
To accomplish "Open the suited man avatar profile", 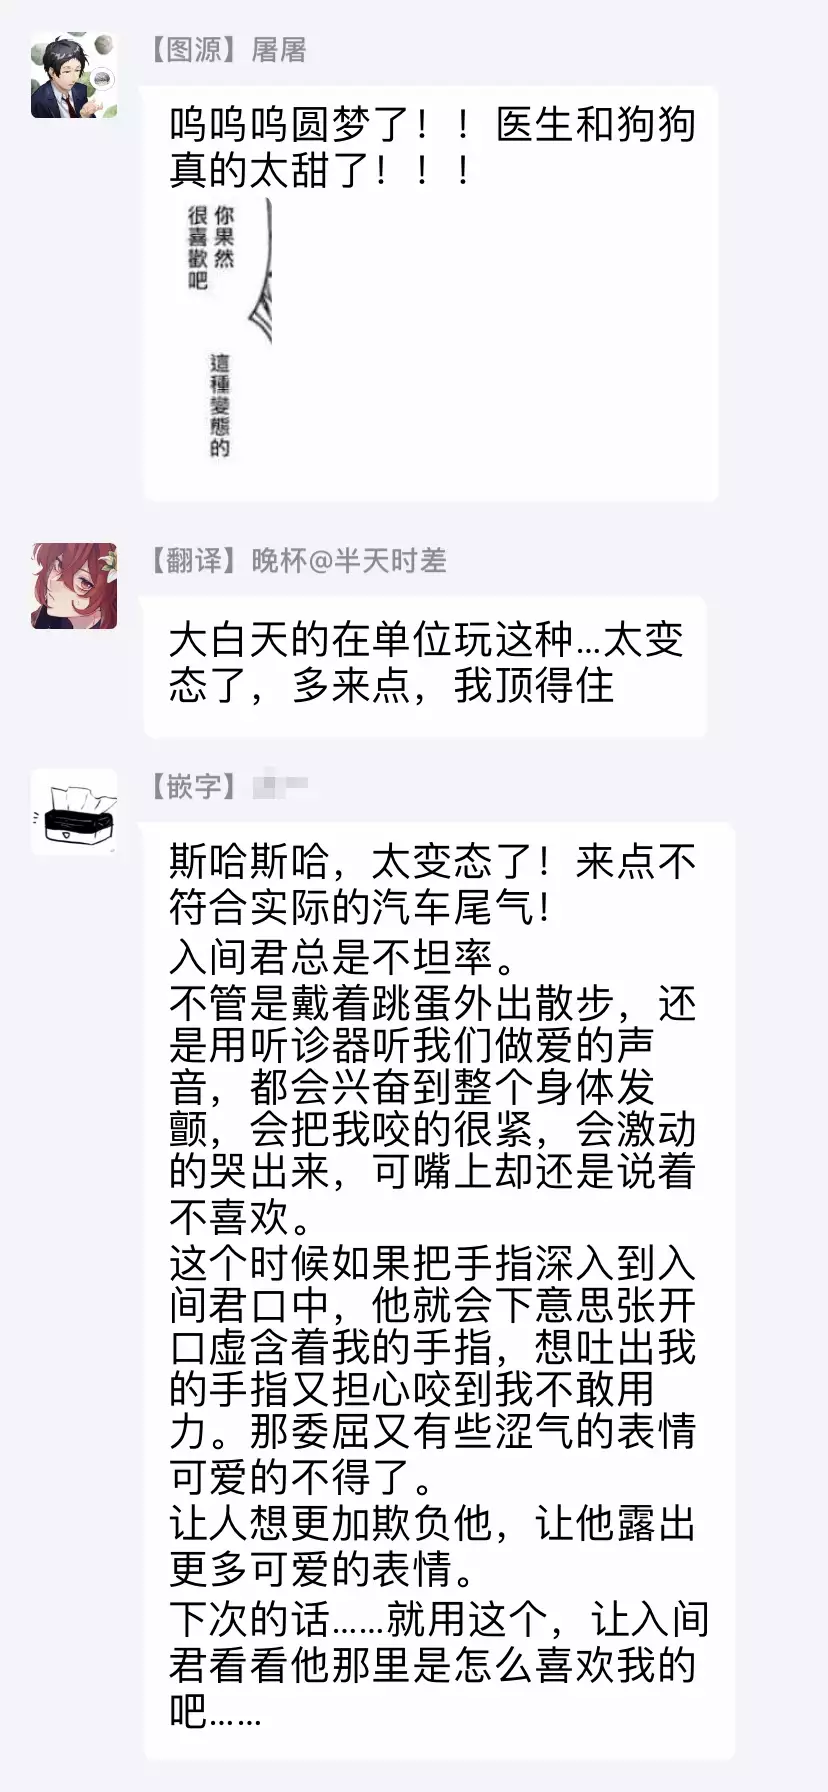I will pos(74,75).
